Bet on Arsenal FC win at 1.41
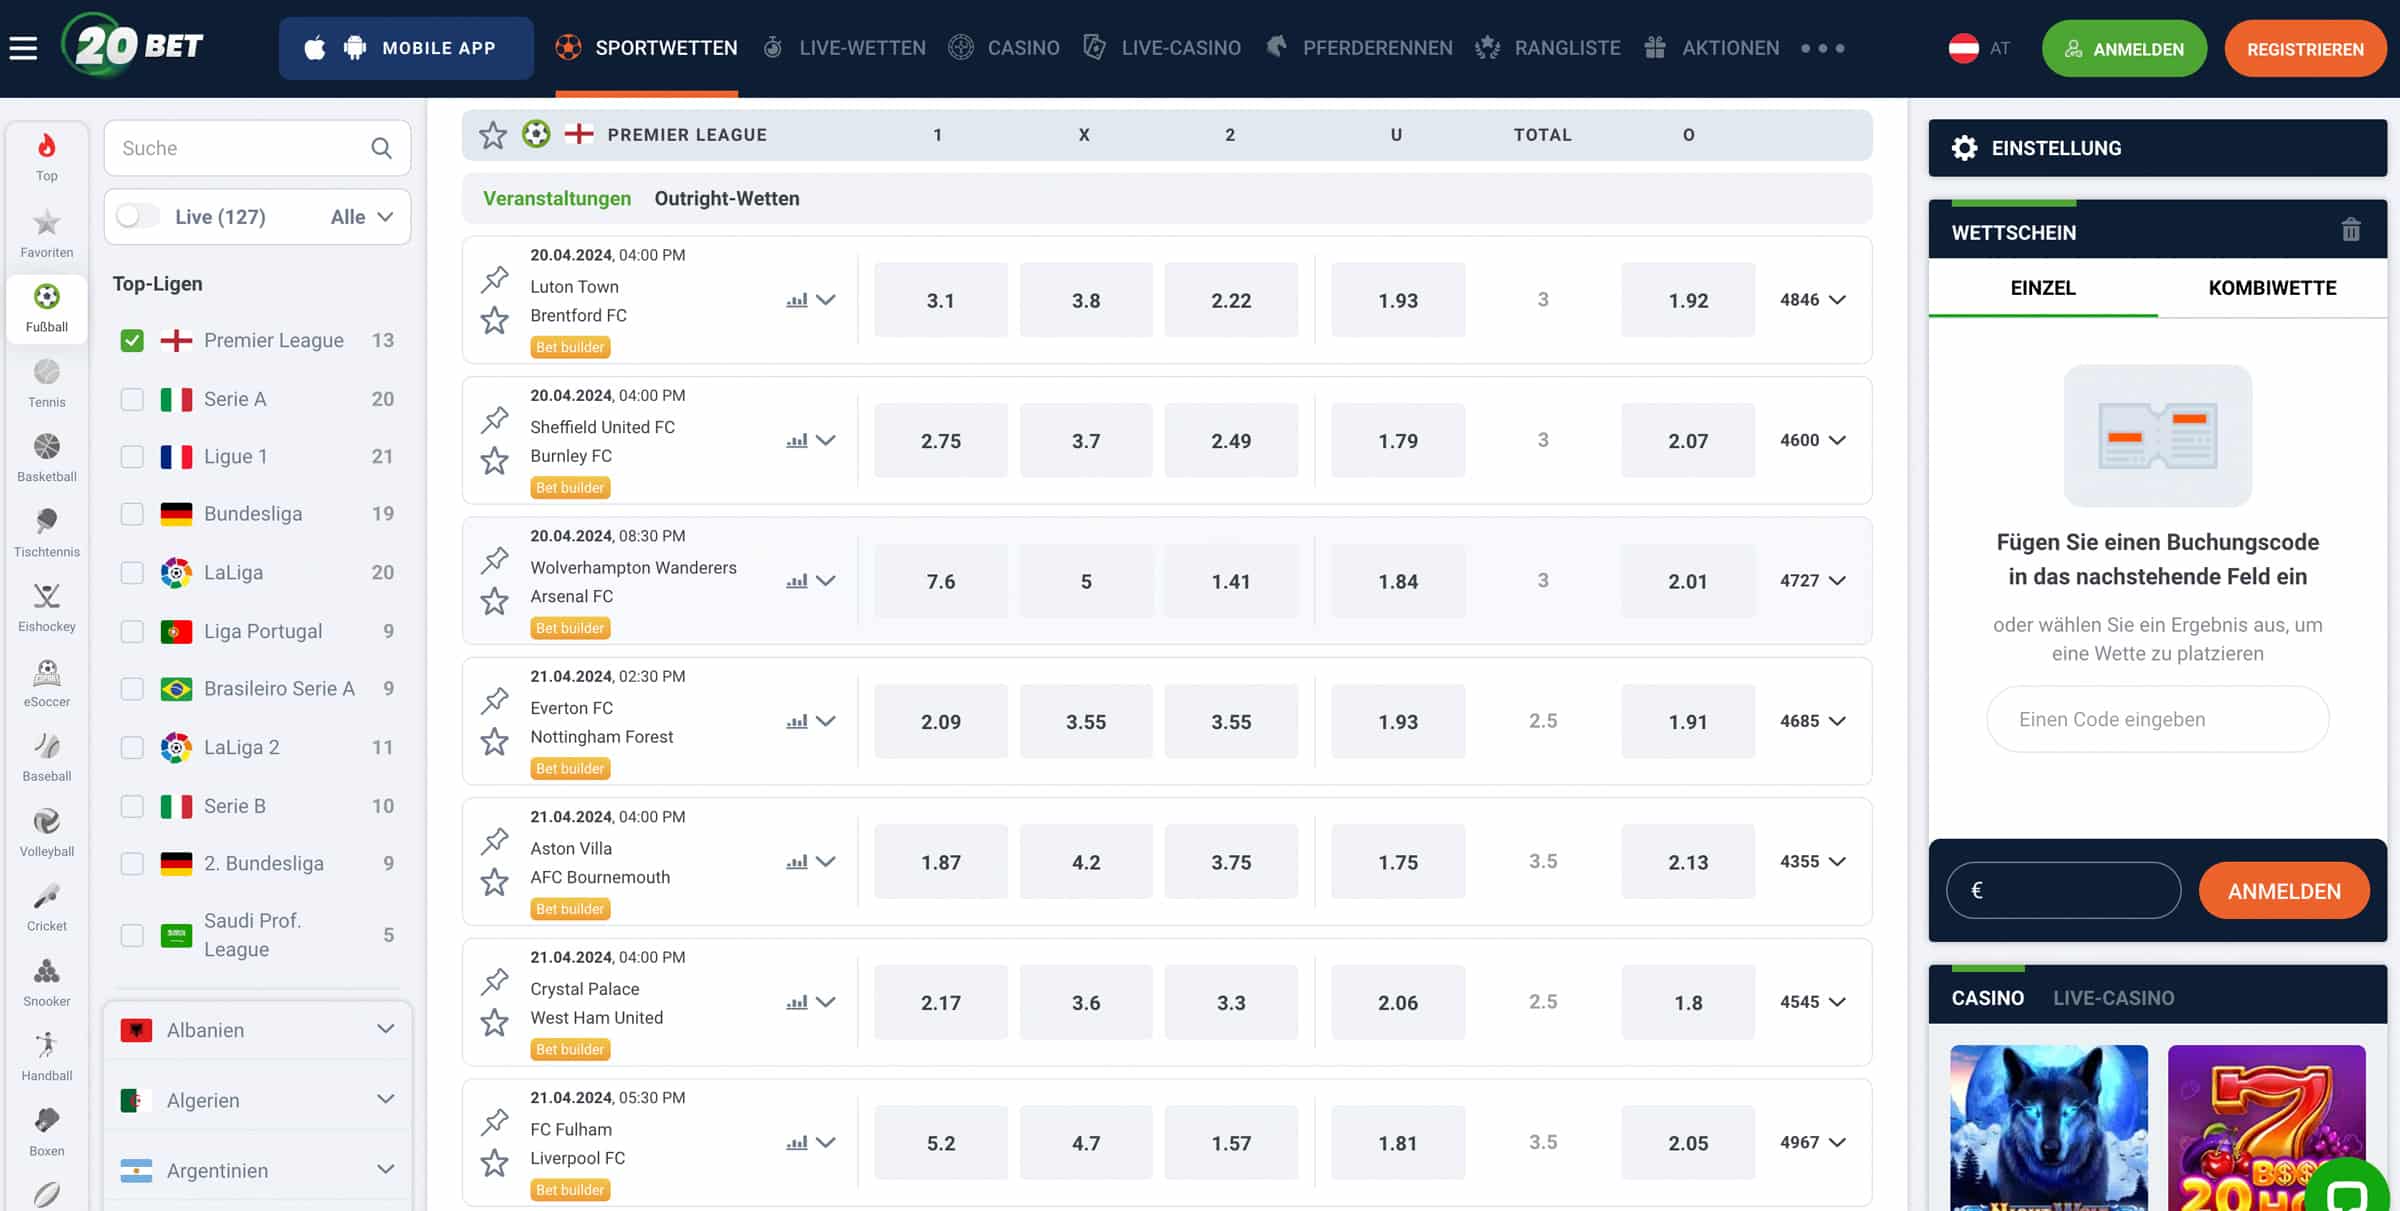The image size is (2400, 1211). 1231,581
